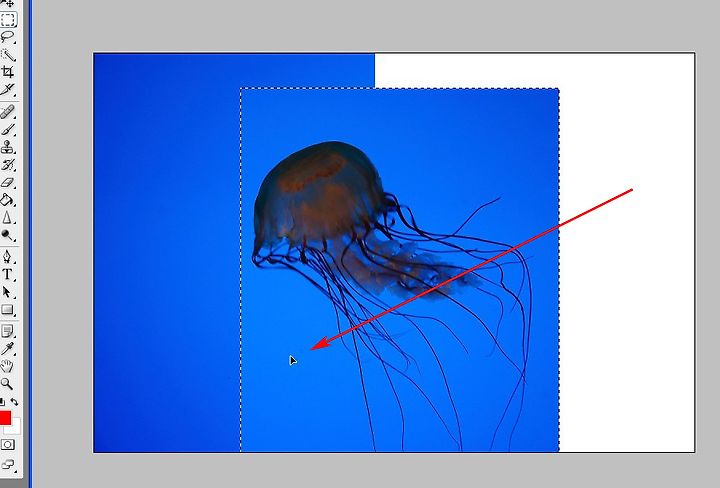This screenshot has width=720, height=488.
Task: Select the Paint Bucket tool
Action: tap(8, 200)
